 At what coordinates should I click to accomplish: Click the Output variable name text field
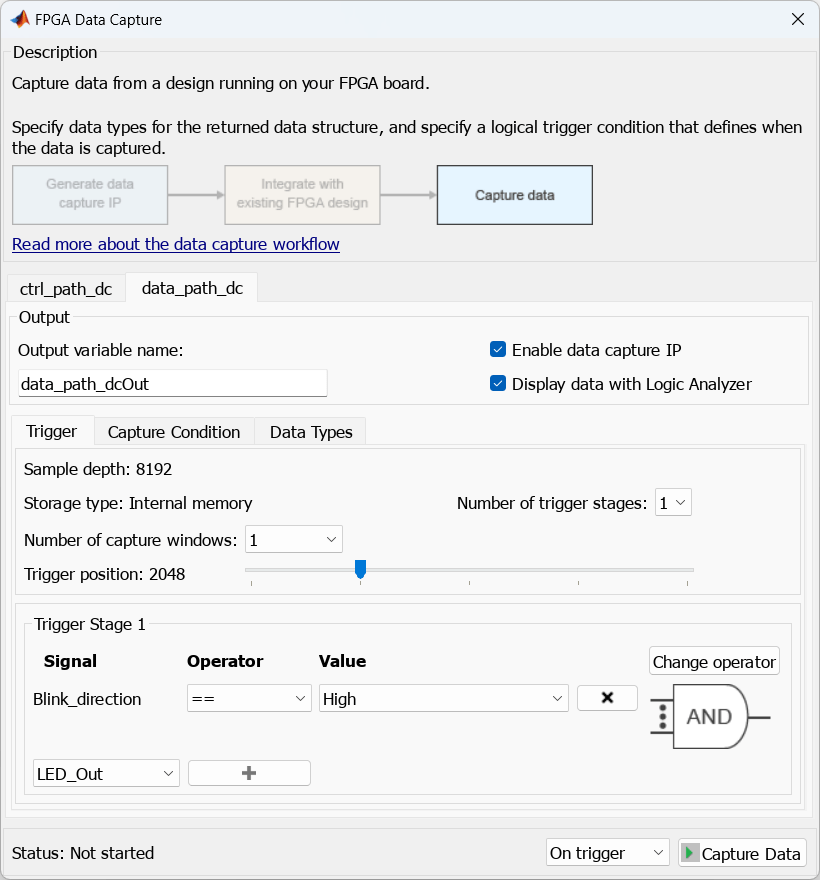click(x=172, y=383)
